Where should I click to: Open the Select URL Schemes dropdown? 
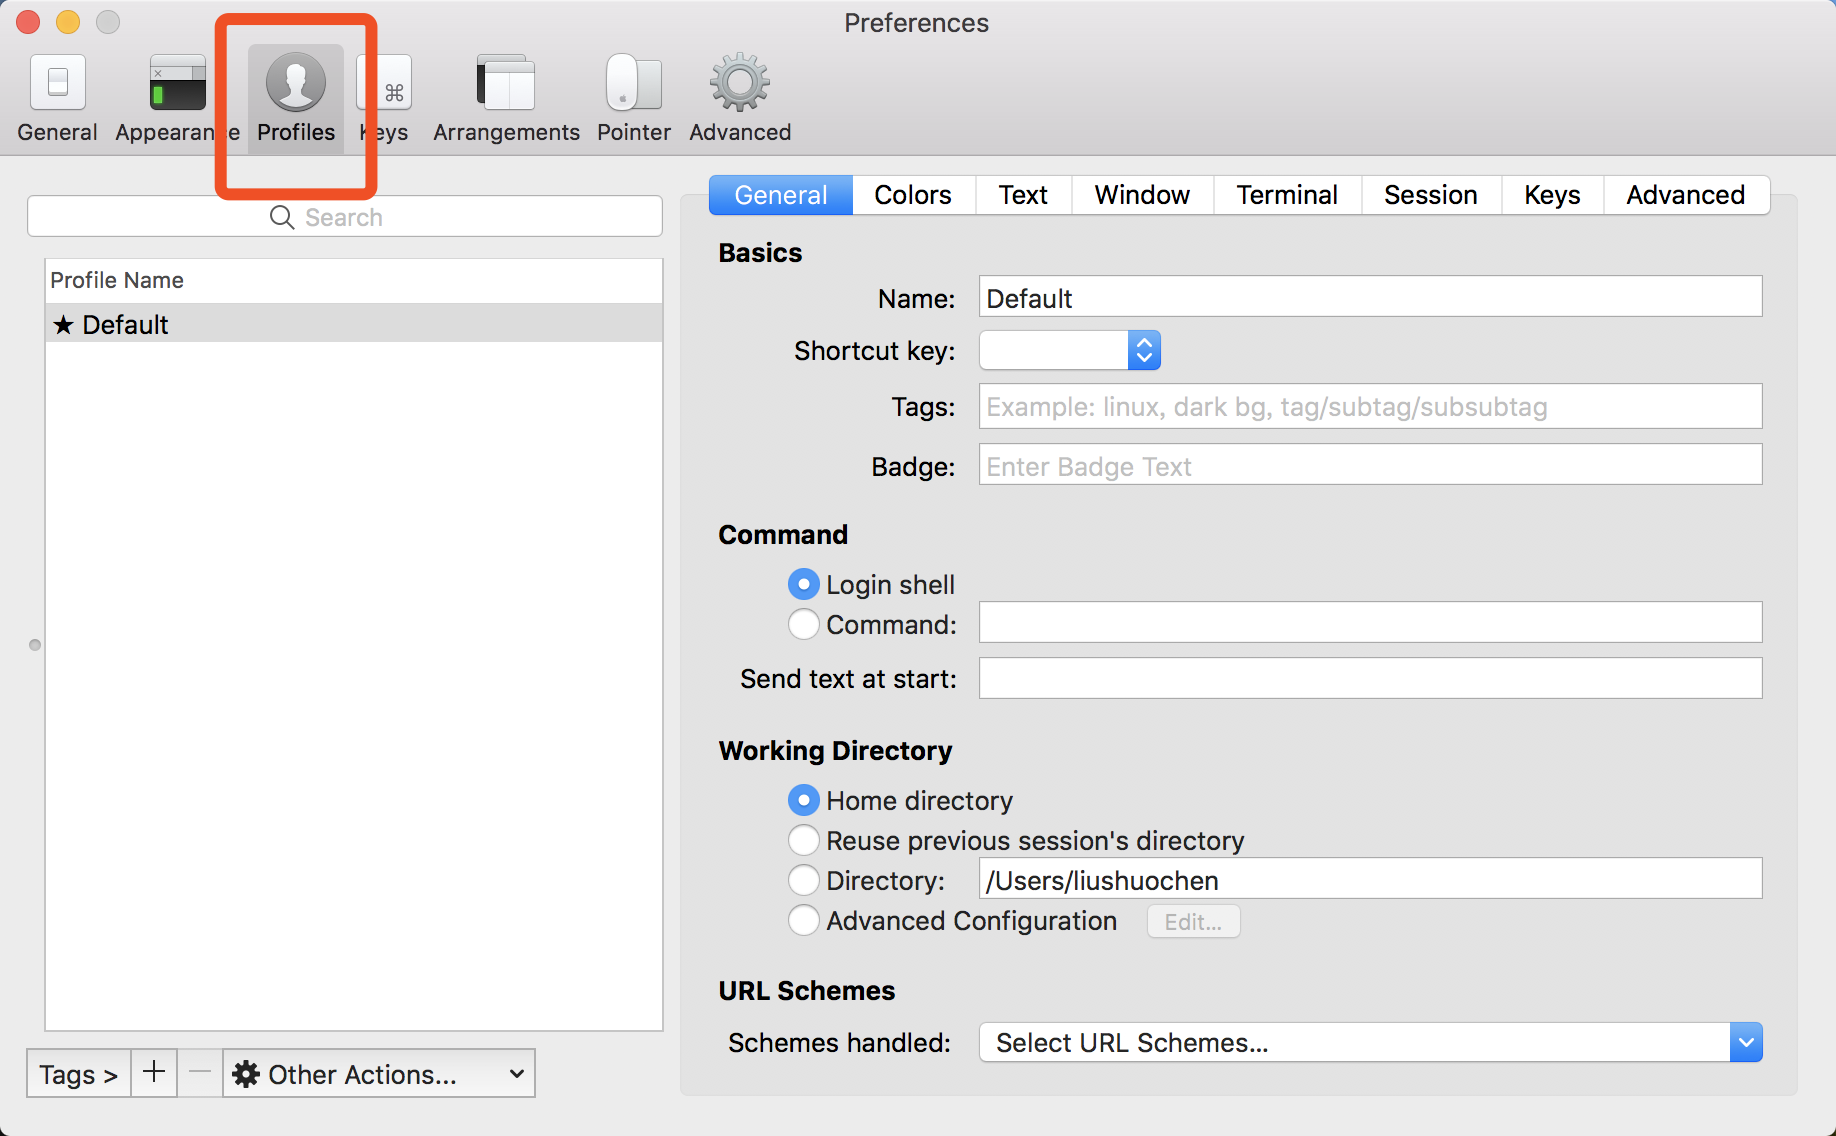[x=1746, y=1042]
